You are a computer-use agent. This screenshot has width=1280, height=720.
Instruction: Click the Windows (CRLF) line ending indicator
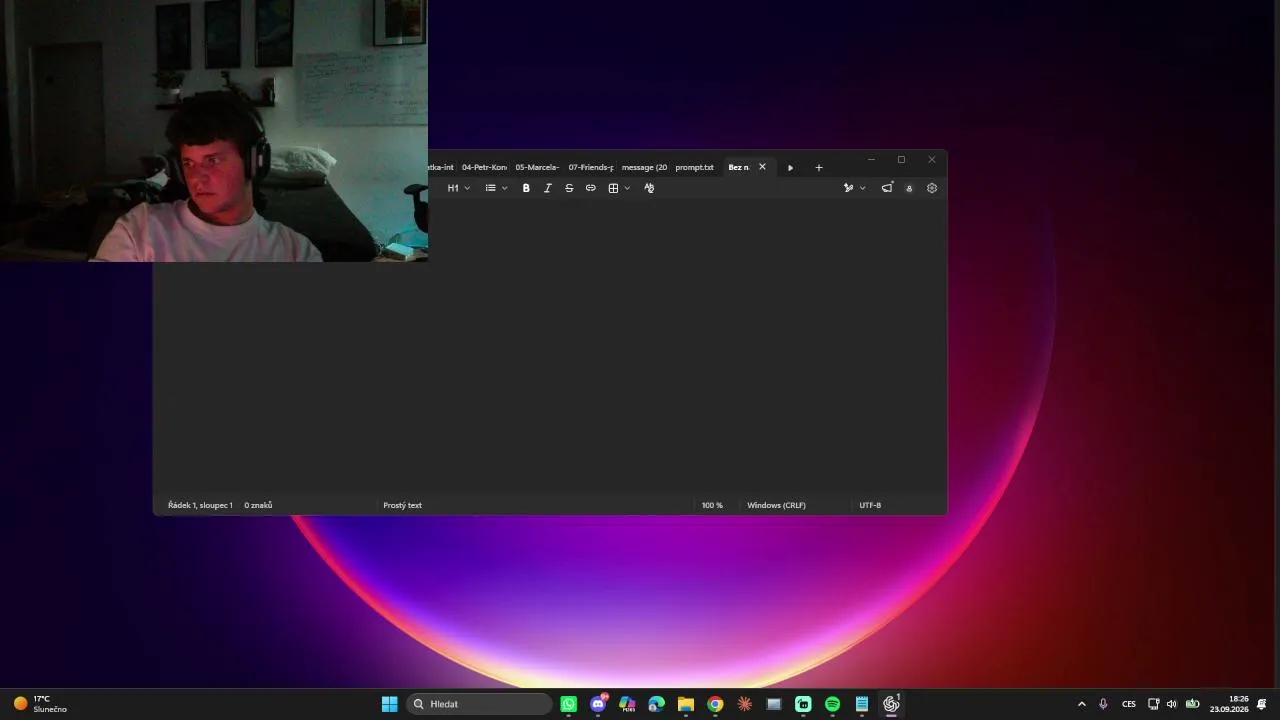(x=776, y=505)
